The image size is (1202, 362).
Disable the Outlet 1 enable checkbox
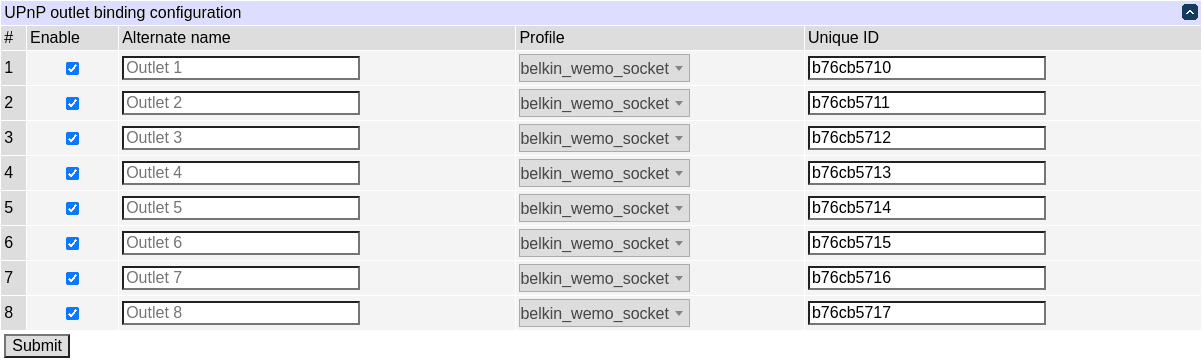(x=72, y=68)
